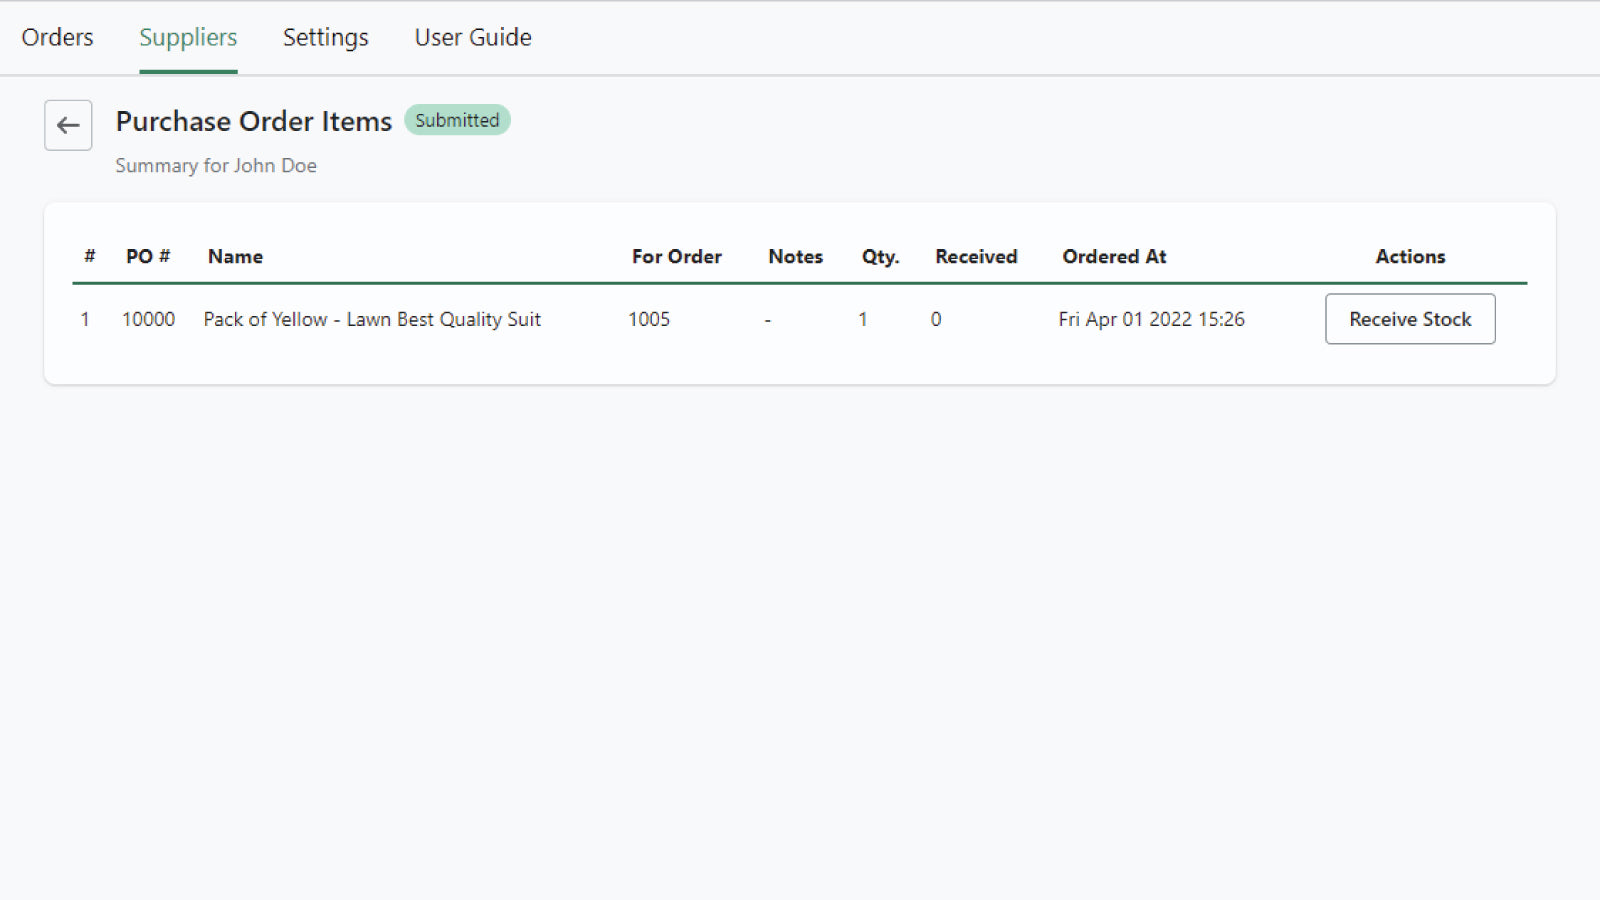The height and width of the screenshot is (900, 1600).
Task: Click the Purchase Order Items heading
Action: (x=254, y=121)
